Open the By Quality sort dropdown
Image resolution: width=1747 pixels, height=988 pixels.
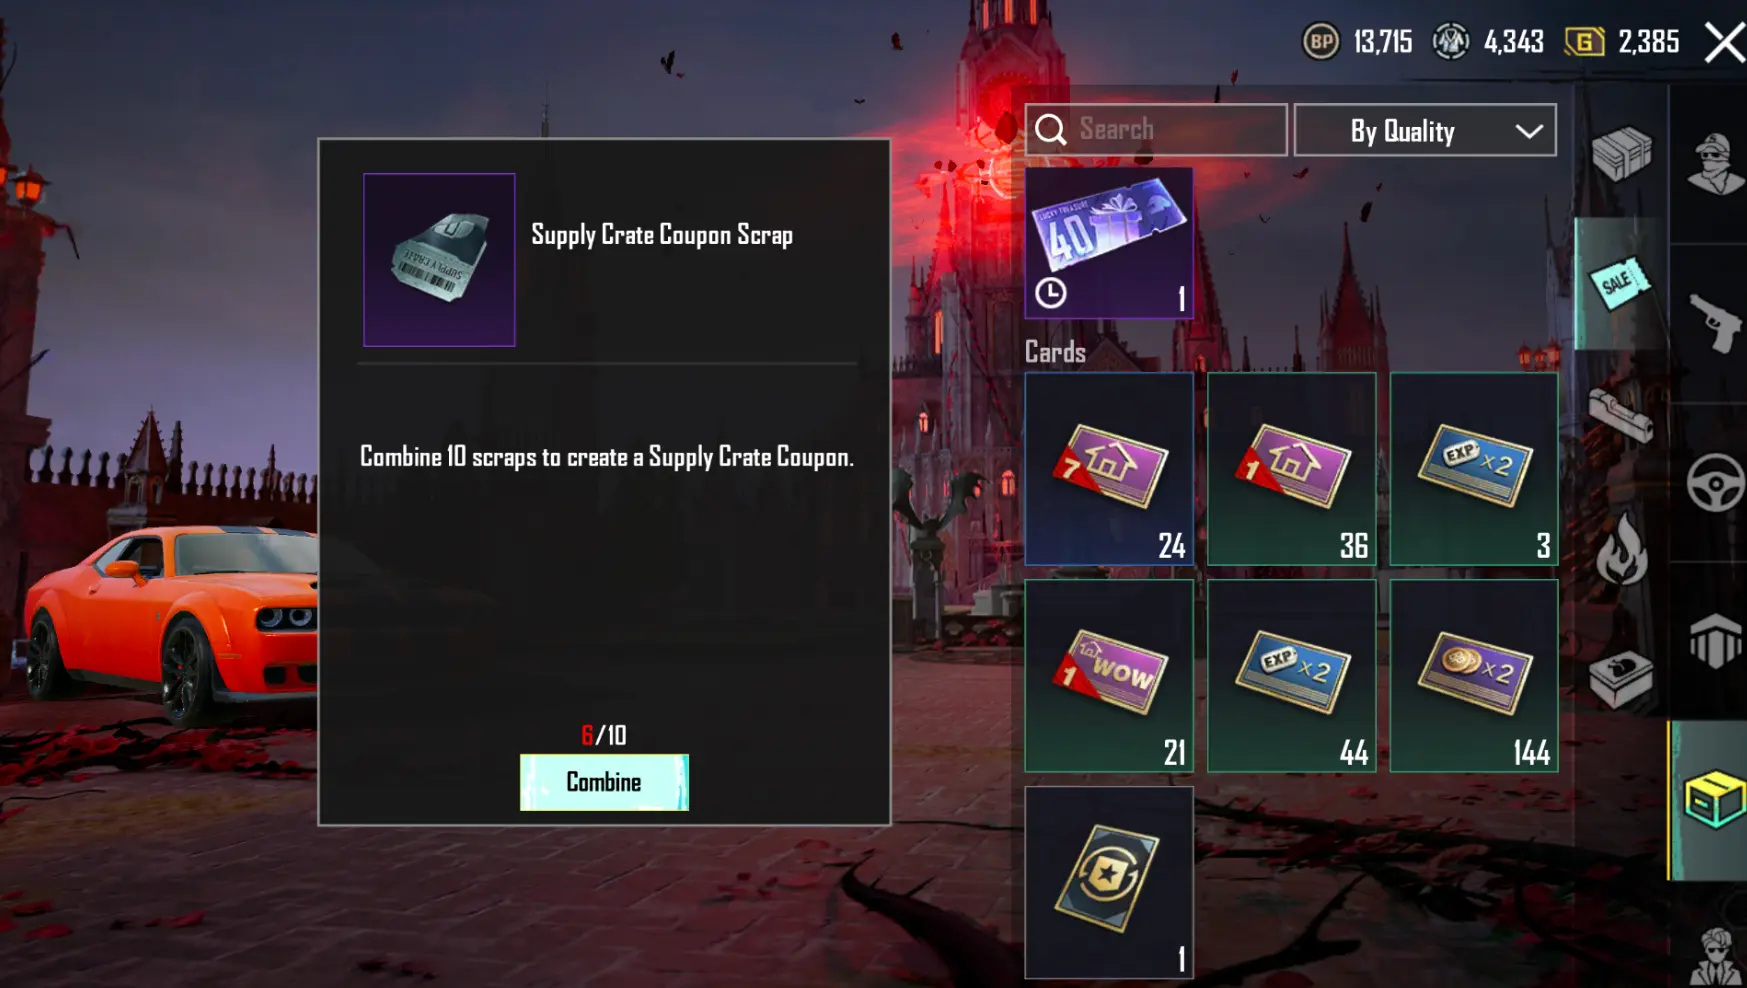(x=1425, y=131)
